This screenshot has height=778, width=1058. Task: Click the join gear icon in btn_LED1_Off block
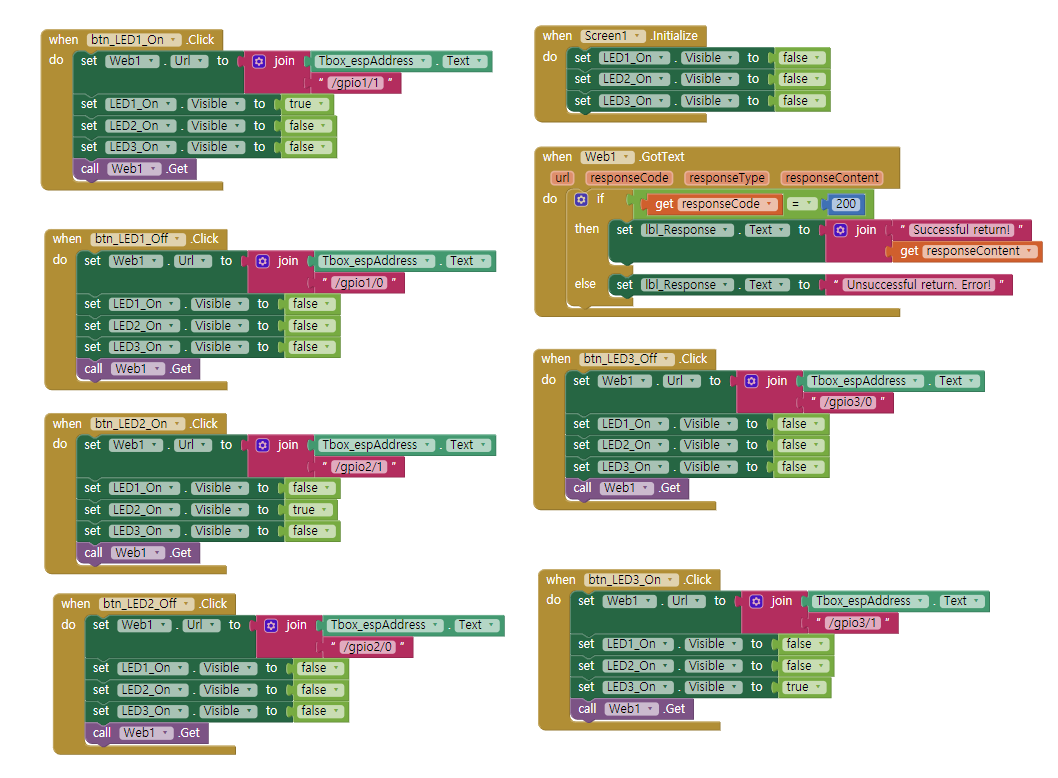click(263, 261)
